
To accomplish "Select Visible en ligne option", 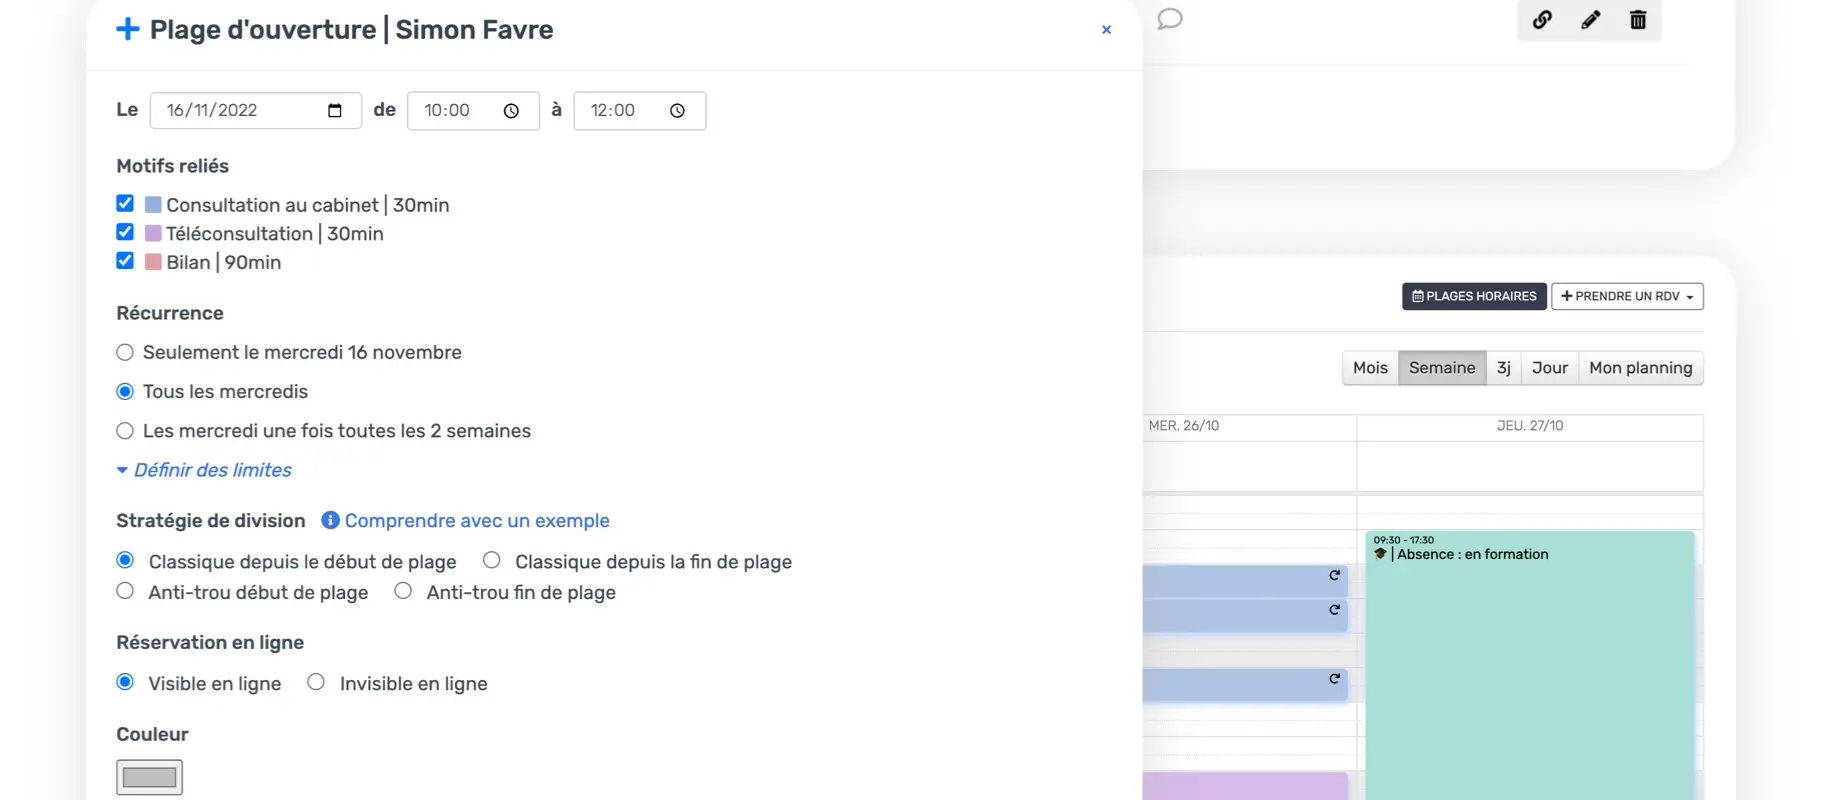I will (x=125, y=682).
